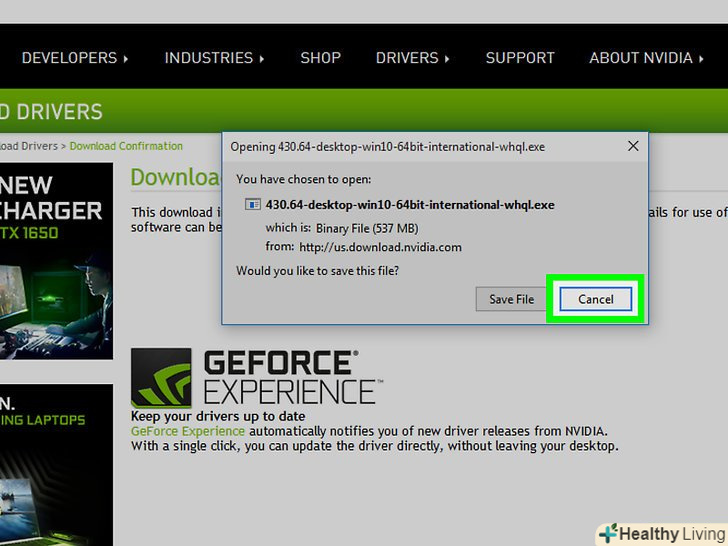Click the file name 430.64-desktop-win10-64bit-international-whql.exe text

click(410, 205)
